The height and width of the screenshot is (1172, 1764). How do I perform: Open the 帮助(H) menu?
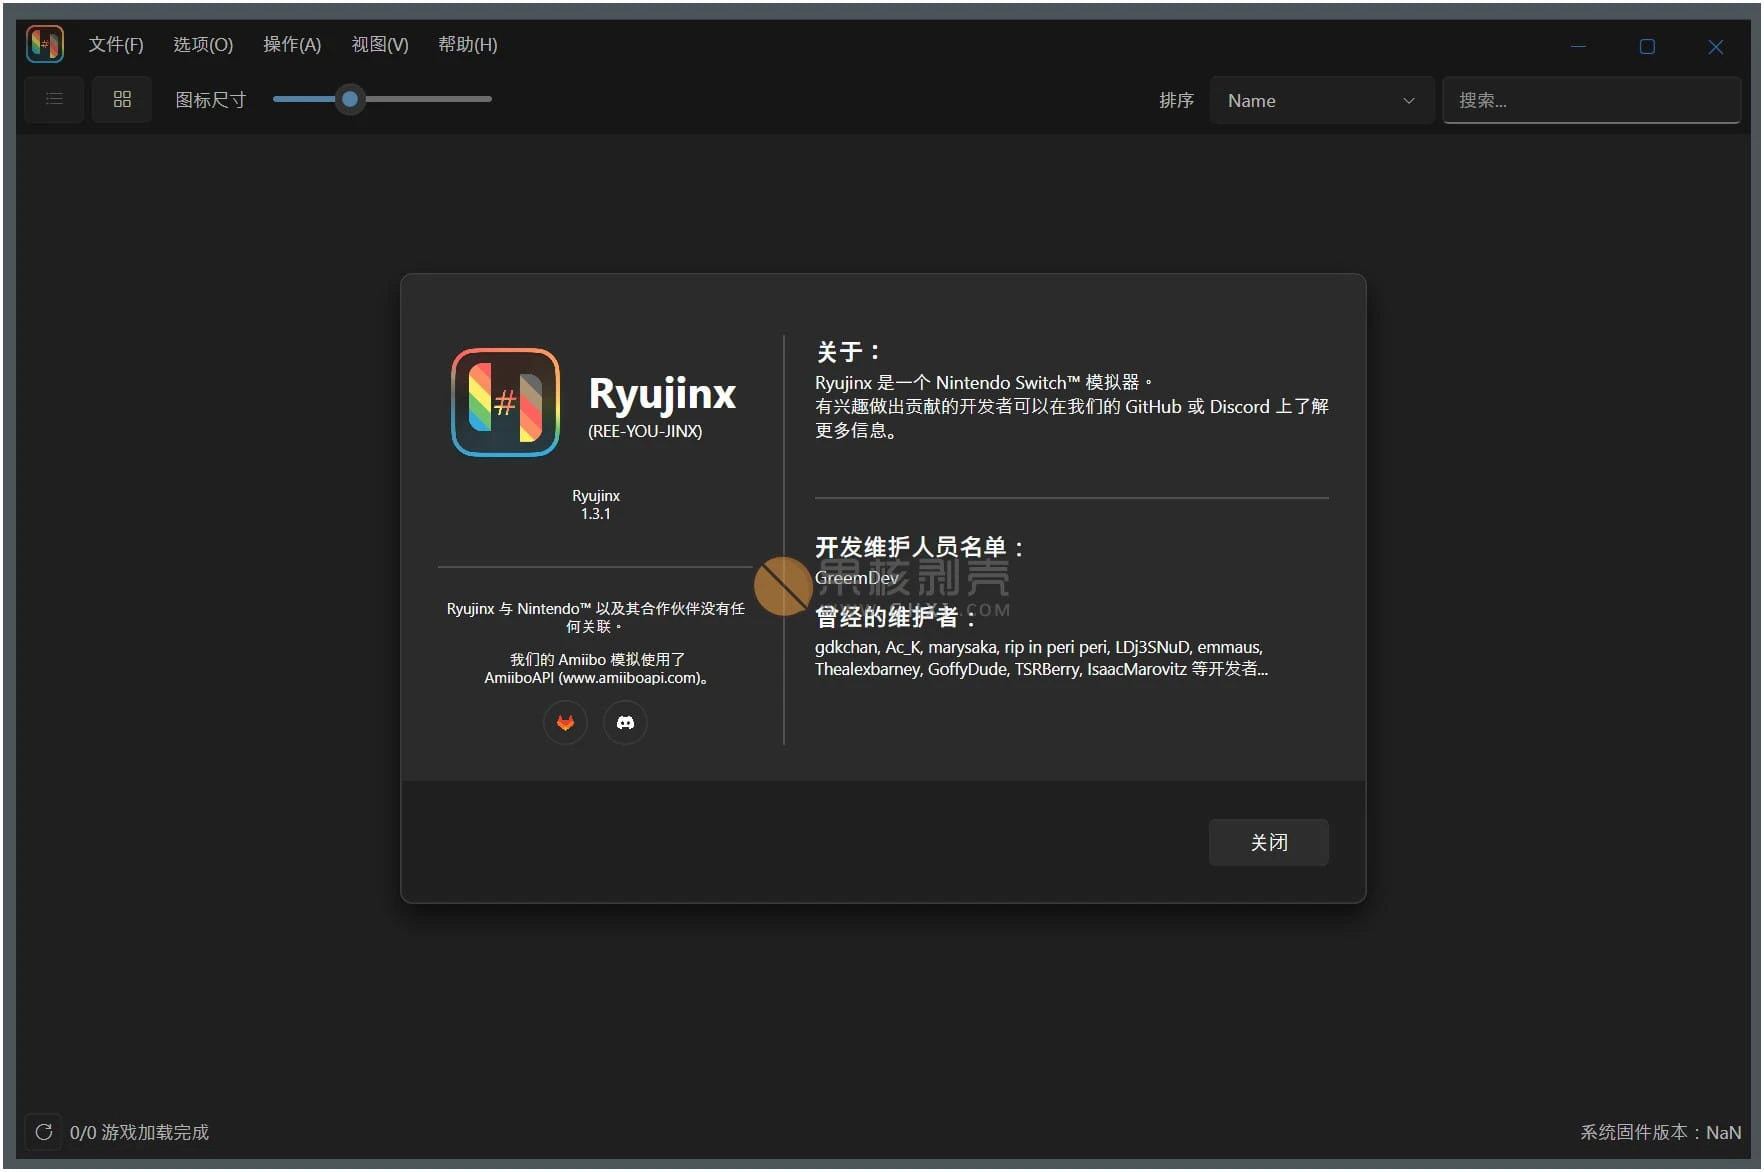[466, 44]
